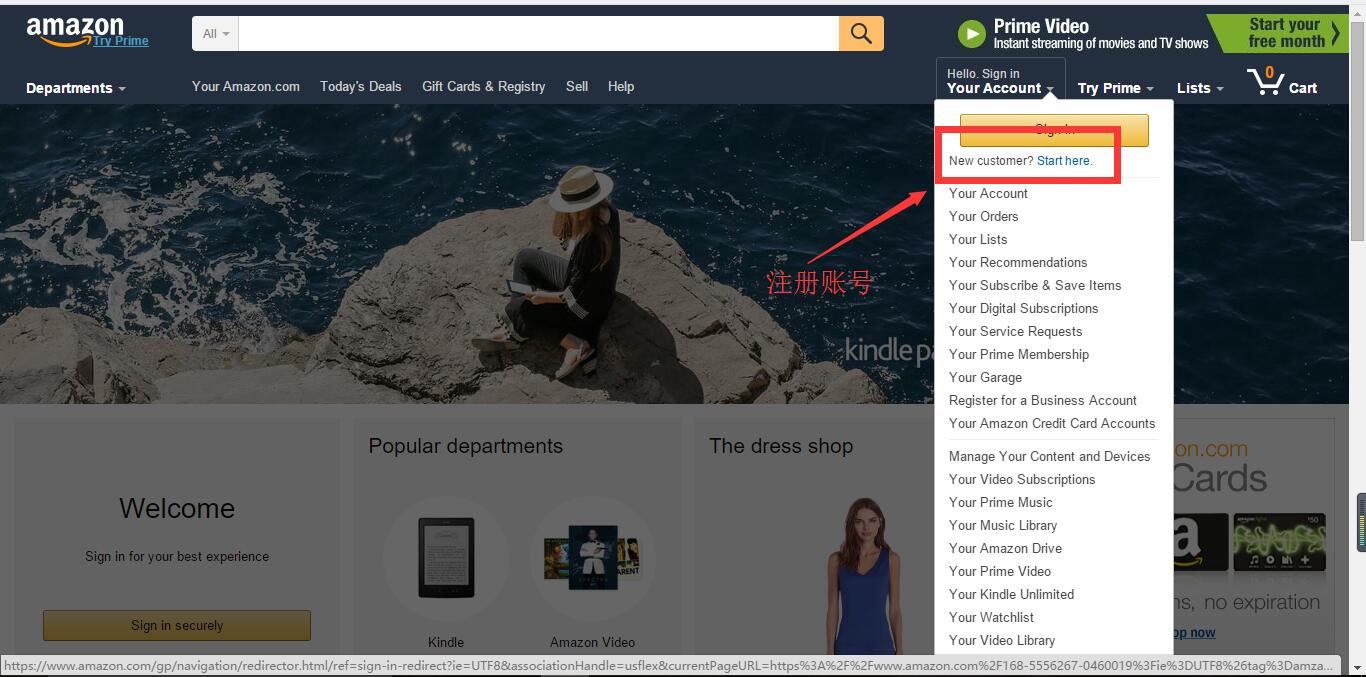
Task: Click Try Prime under the logo
Action: 121,41
